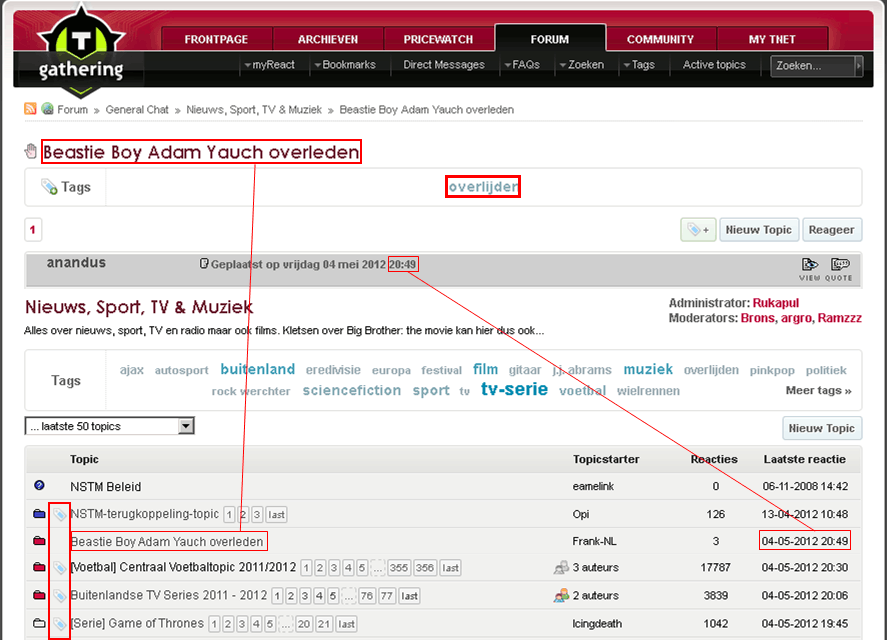Open the buitenland tag
Viewport: 887px width, 641px height.
[257, 369]
